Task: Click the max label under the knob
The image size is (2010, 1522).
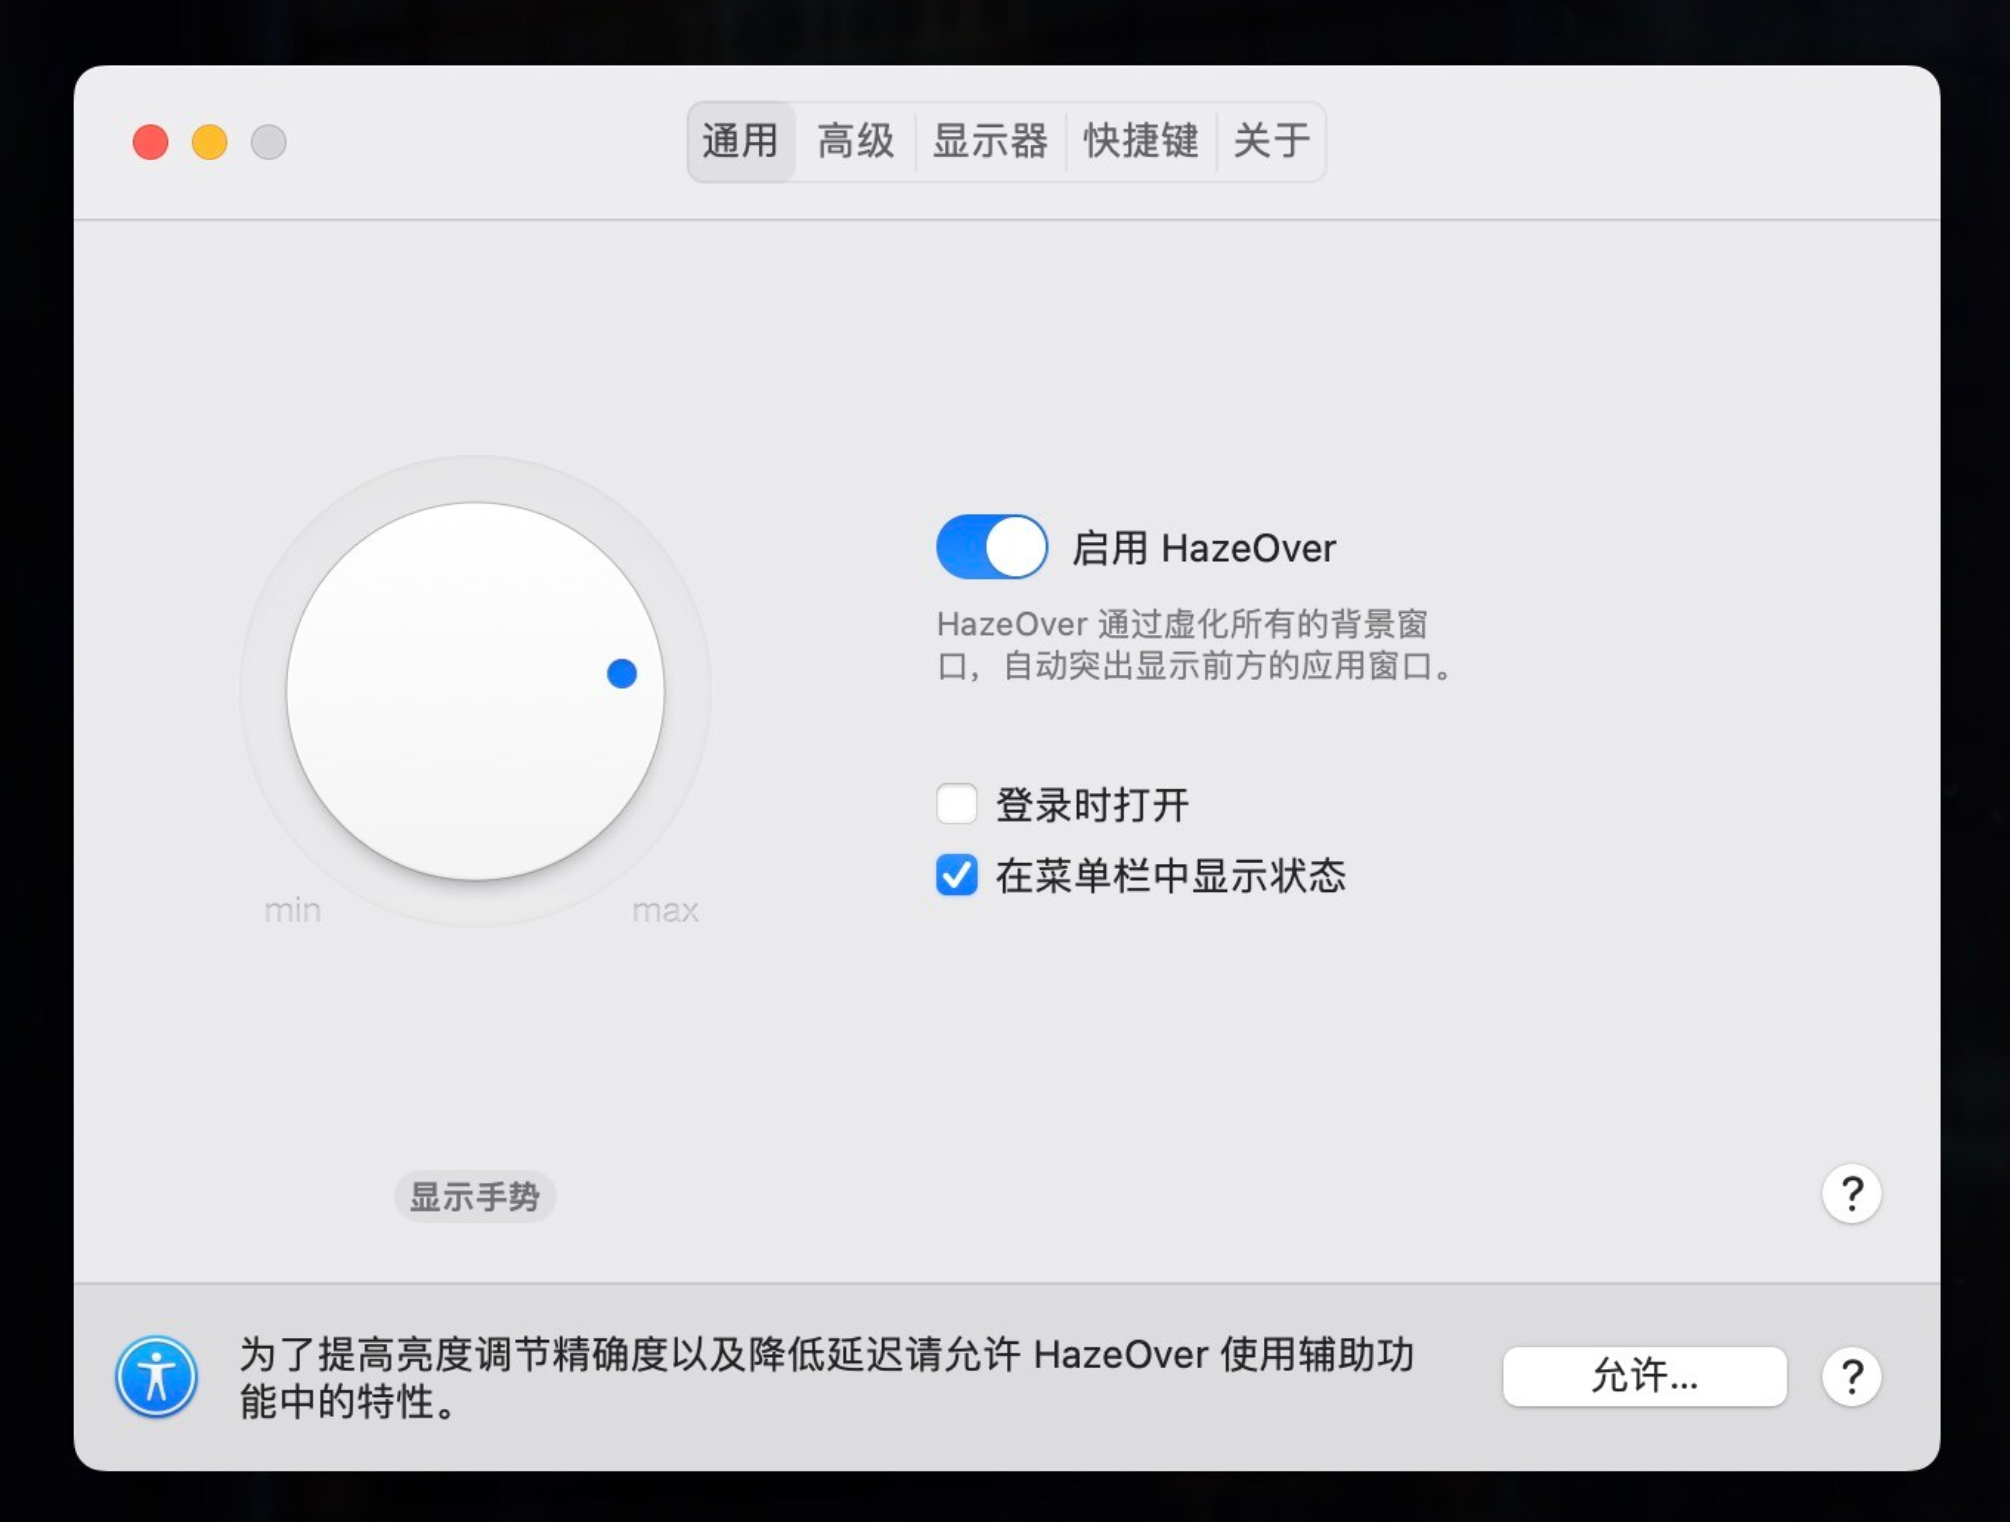Action: [665, 910]
